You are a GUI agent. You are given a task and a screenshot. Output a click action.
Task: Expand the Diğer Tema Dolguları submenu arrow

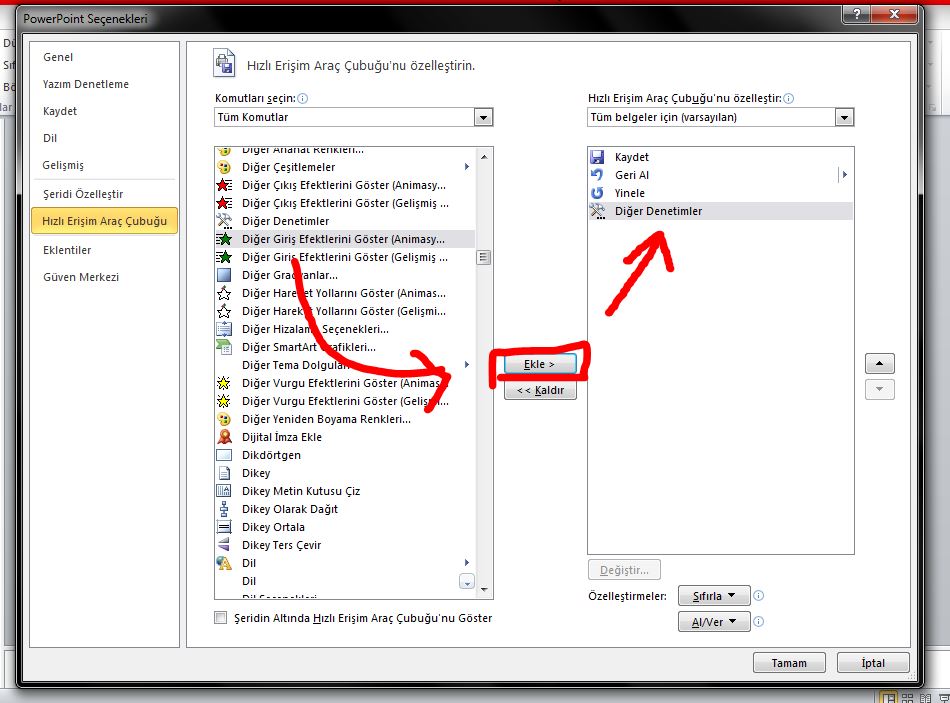[467, 364]
